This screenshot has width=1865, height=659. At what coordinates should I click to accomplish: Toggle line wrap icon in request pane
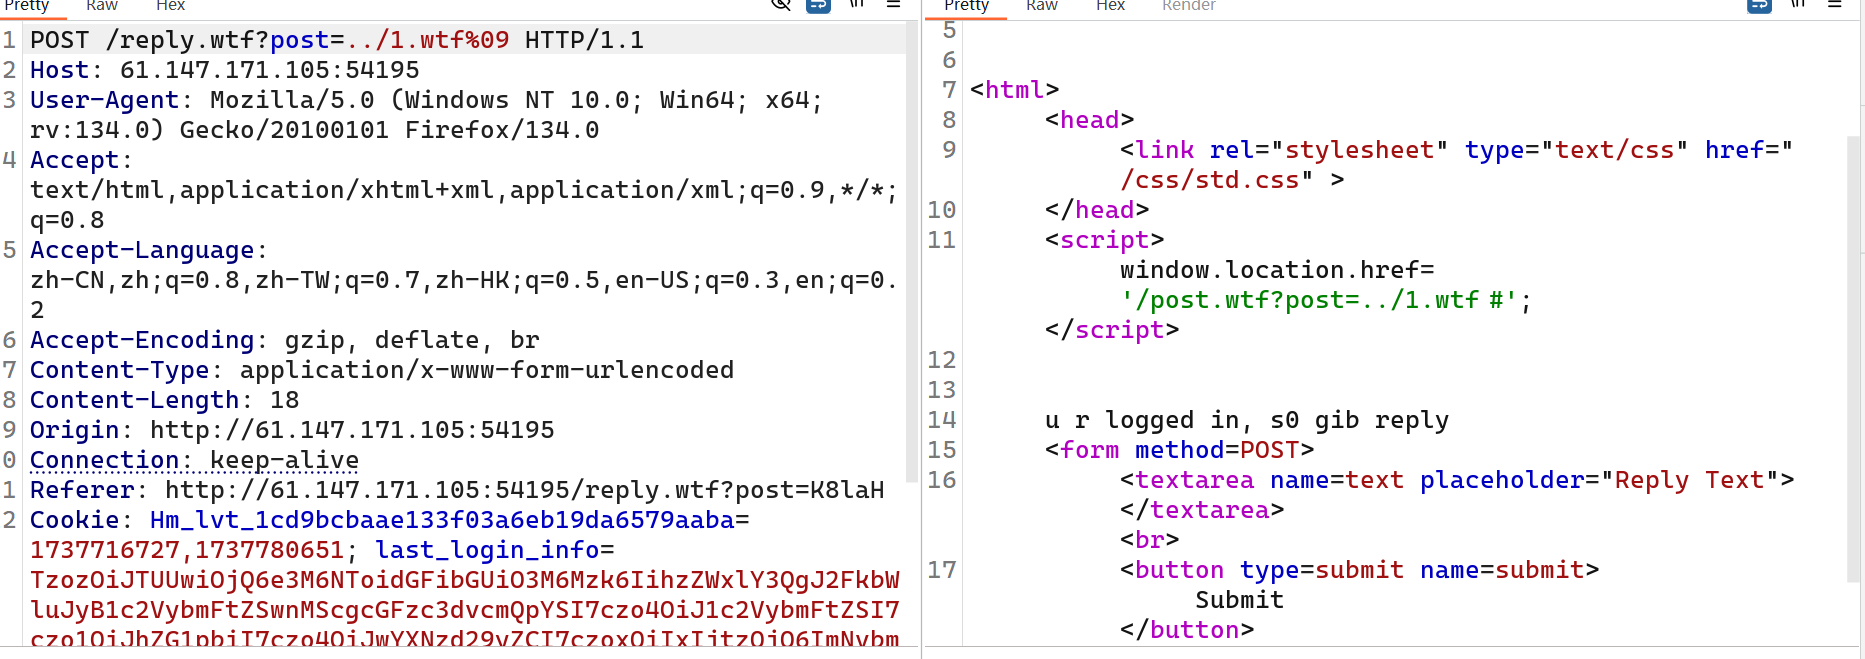click(818, 4)
